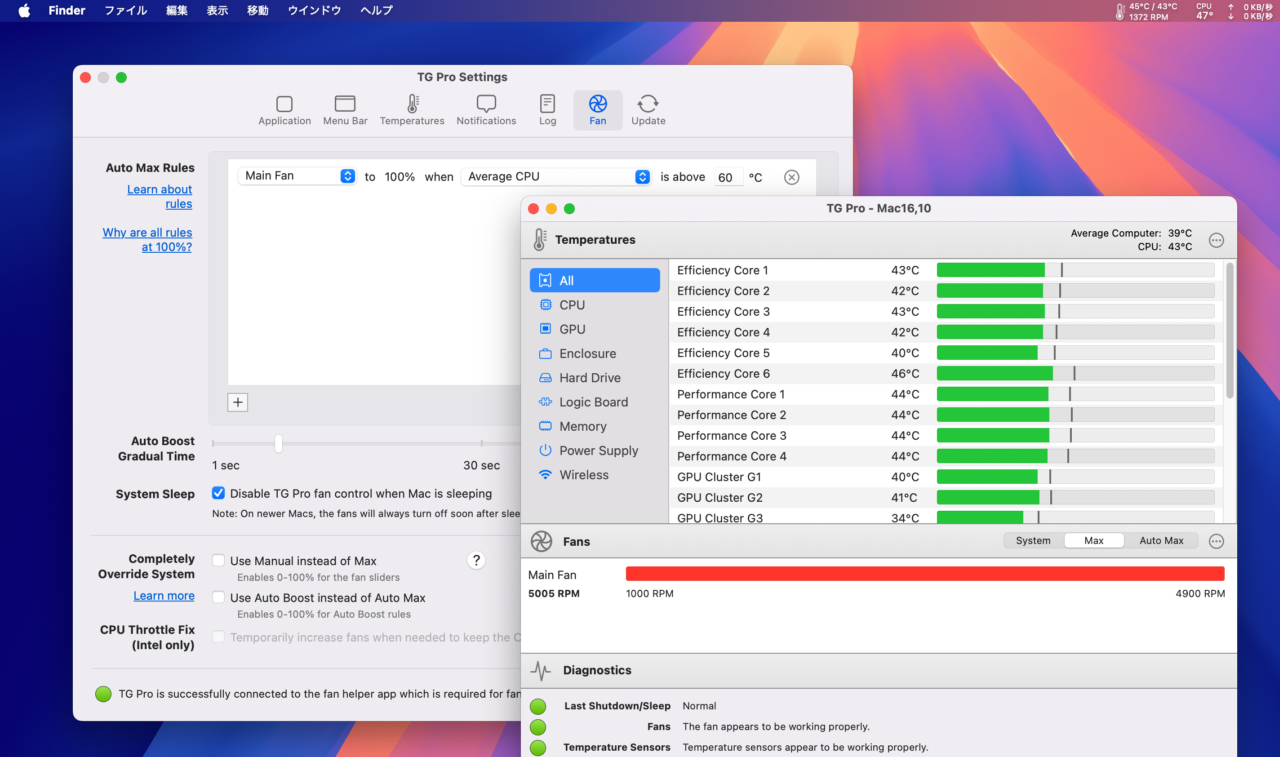1280x757 pixels.
Task: Open the Update settings tab
Action: [648, 110]
